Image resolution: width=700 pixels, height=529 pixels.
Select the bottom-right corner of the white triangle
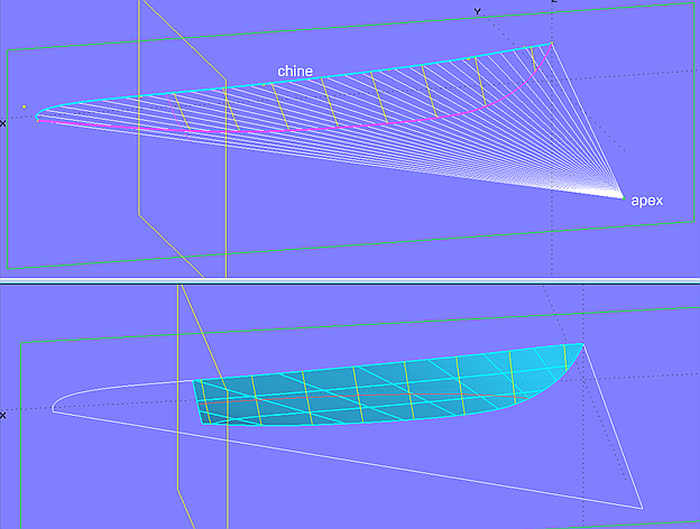point(640,506)
